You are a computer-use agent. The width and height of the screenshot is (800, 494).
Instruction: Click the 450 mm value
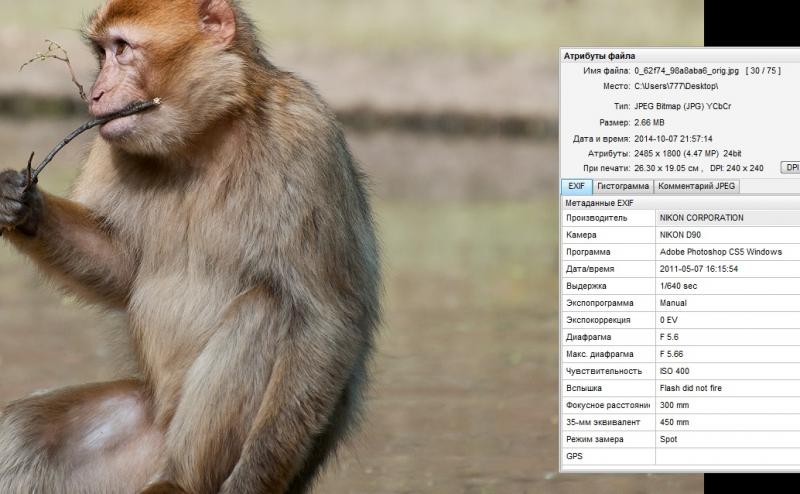674,422
